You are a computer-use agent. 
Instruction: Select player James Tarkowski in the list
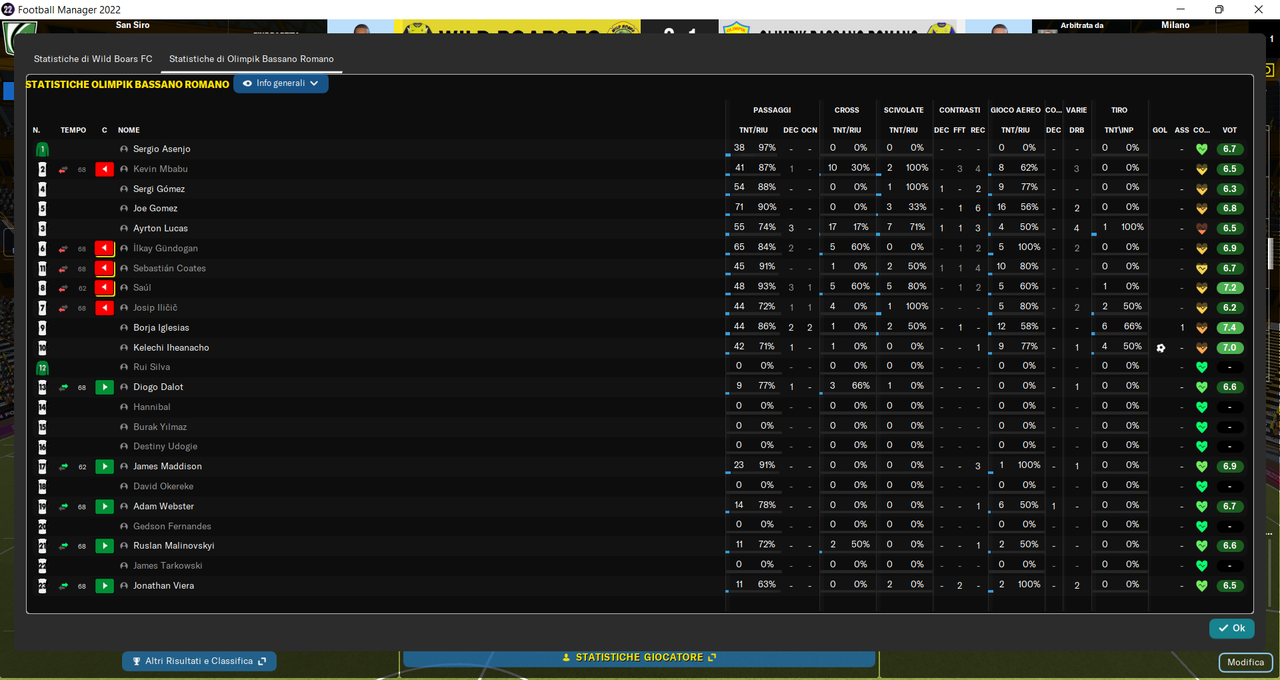[166, 566]
